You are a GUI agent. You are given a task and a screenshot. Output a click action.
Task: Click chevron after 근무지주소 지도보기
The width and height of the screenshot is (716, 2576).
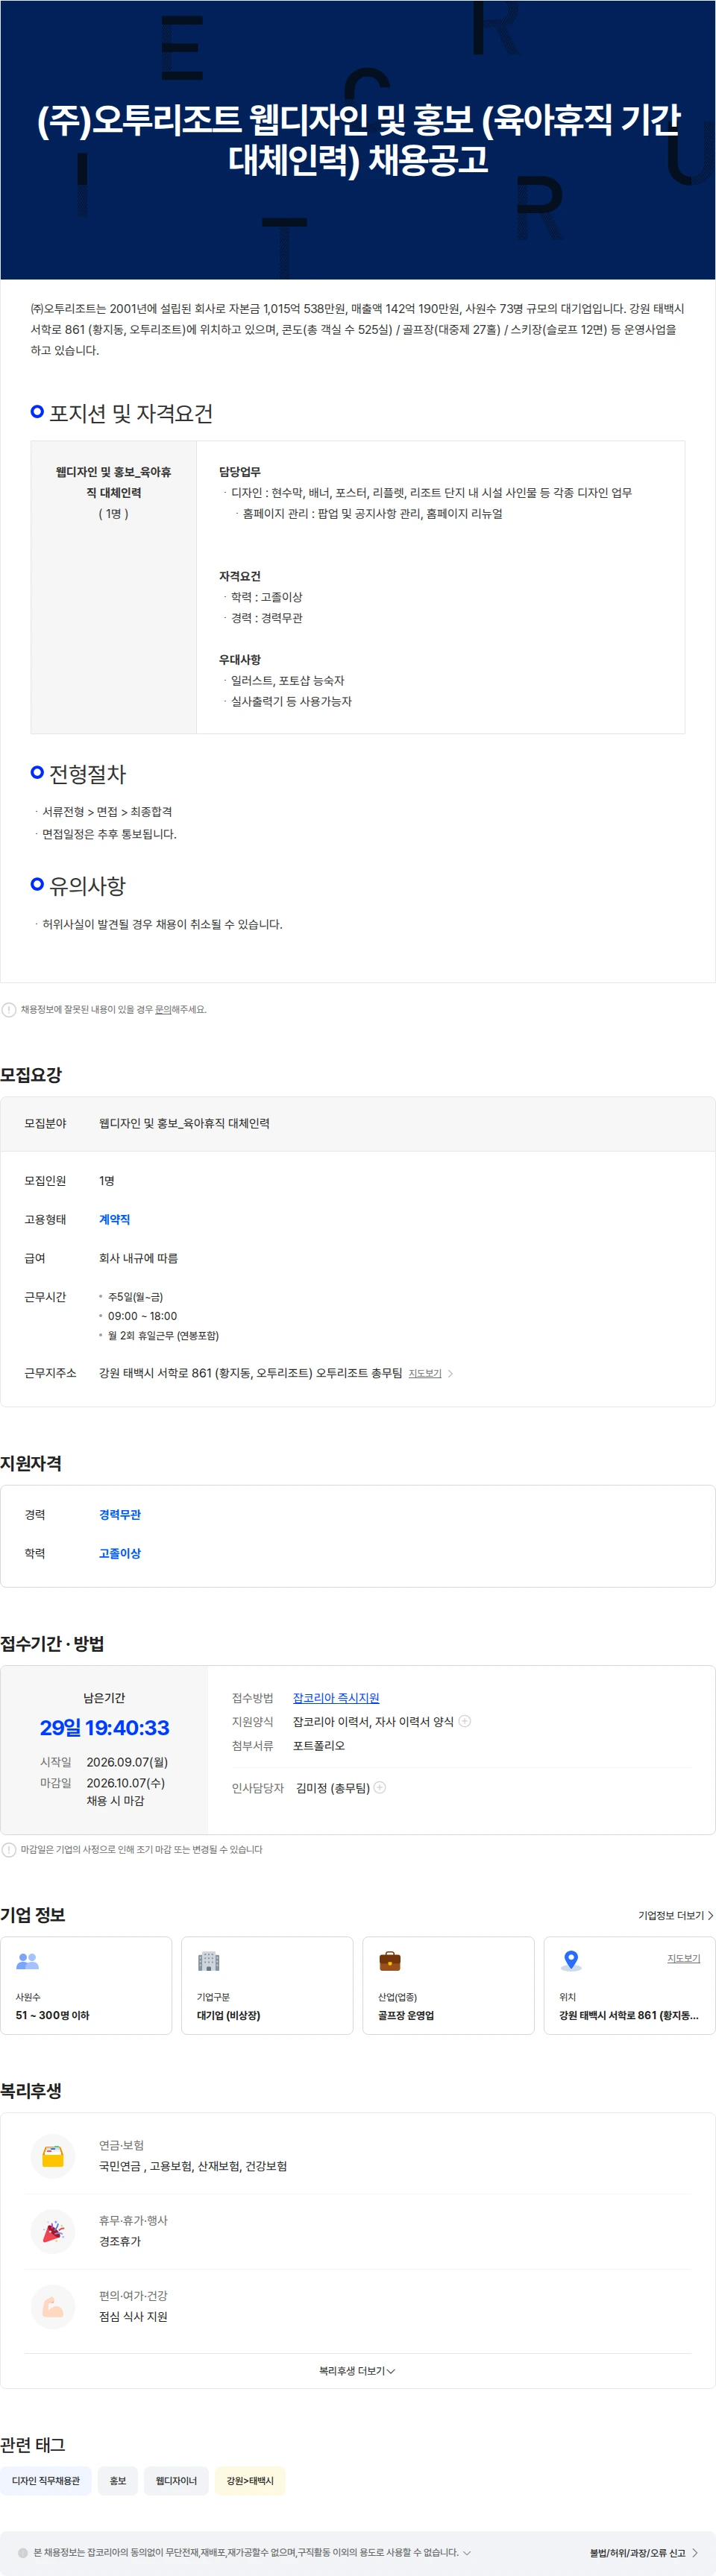pos(450,1373)
